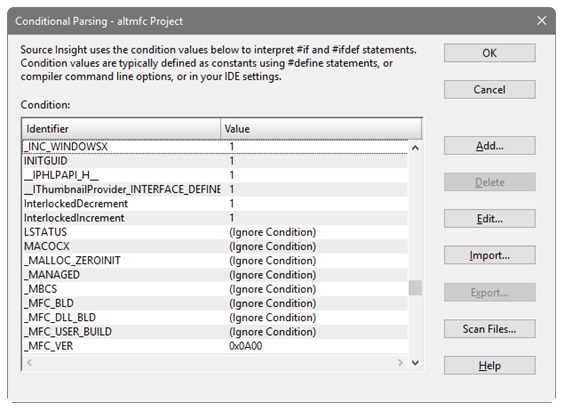Click the horizontal scrollbar right arrow
This screenshot has width=564, height=412.
pyautogui.click(x=400, y=363)
